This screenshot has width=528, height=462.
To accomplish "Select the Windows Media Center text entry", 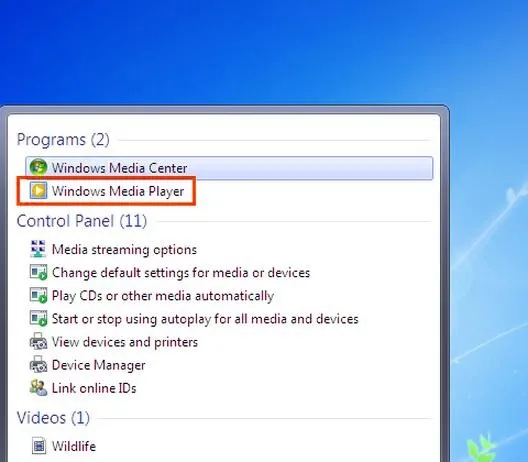I will pos(120,168).
